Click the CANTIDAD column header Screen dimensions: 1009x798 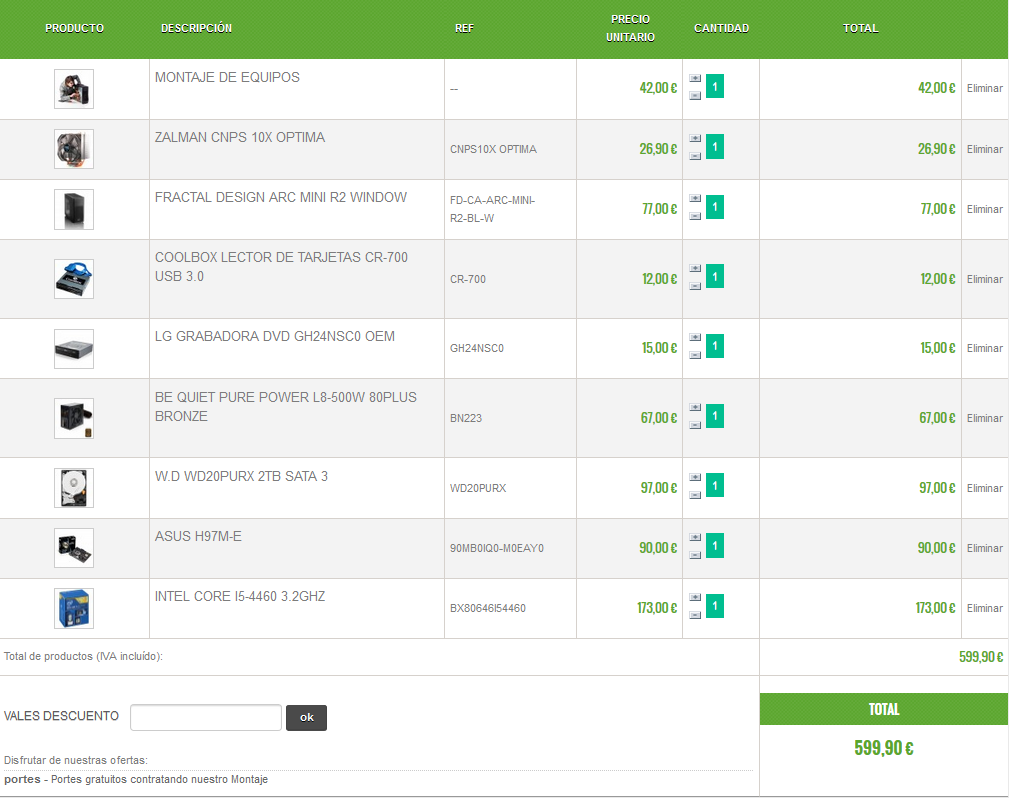click(x=721, y=28)
